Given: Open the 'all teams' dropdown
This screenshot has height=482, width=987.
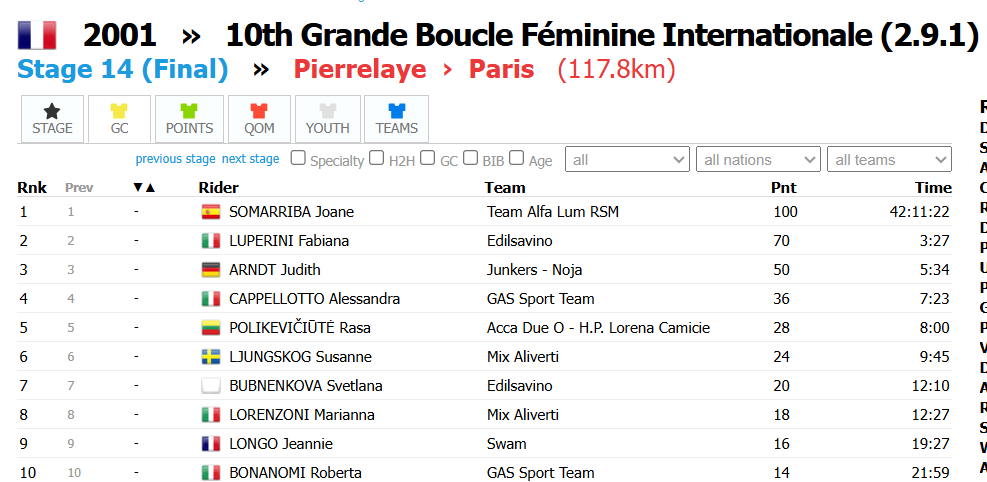Looking at the screenshot, I should (x=889, y=159).
